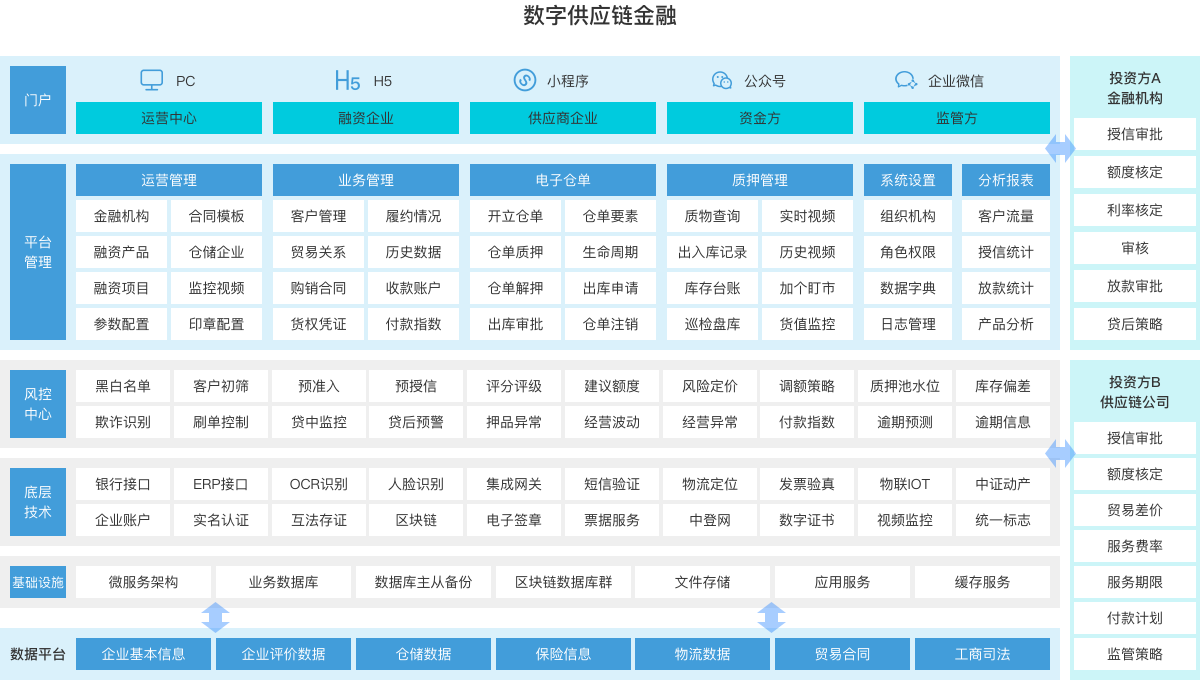Viewport: 1200px width, 680px height.
Task: Click the double arrow beside 投资方B panel
Action: 1059,453
